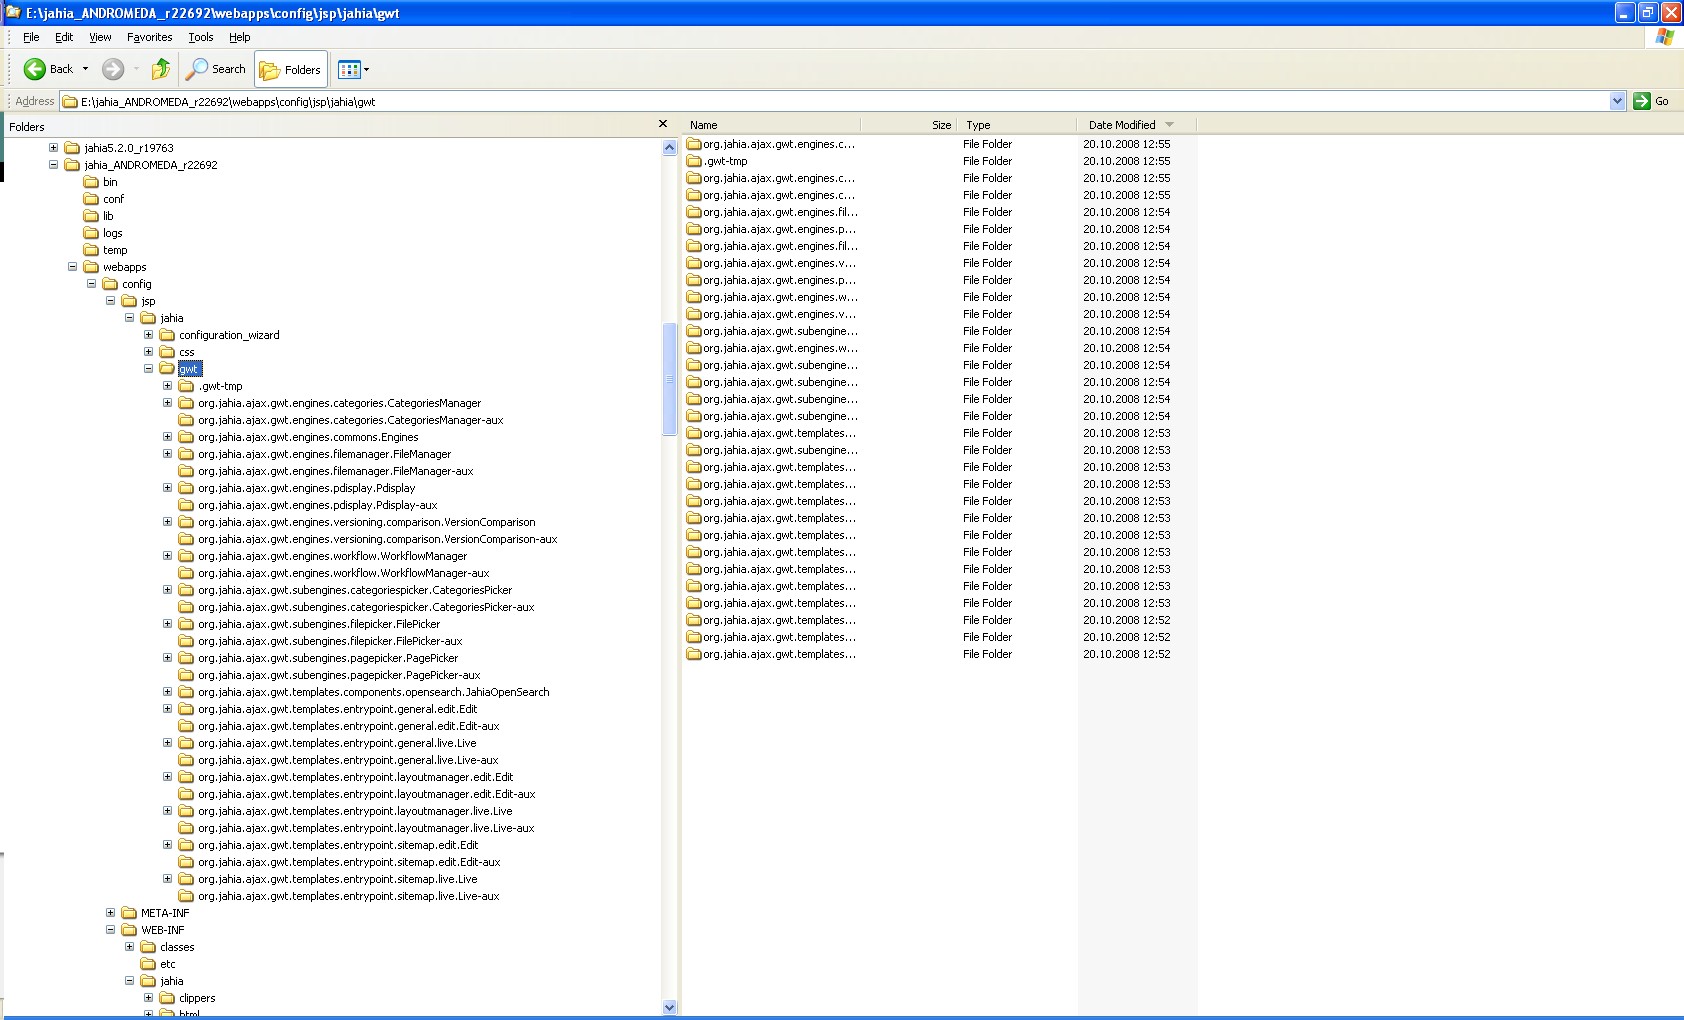Collapse the jahia_ANDROMEDA_r22692 tree node

54,165
